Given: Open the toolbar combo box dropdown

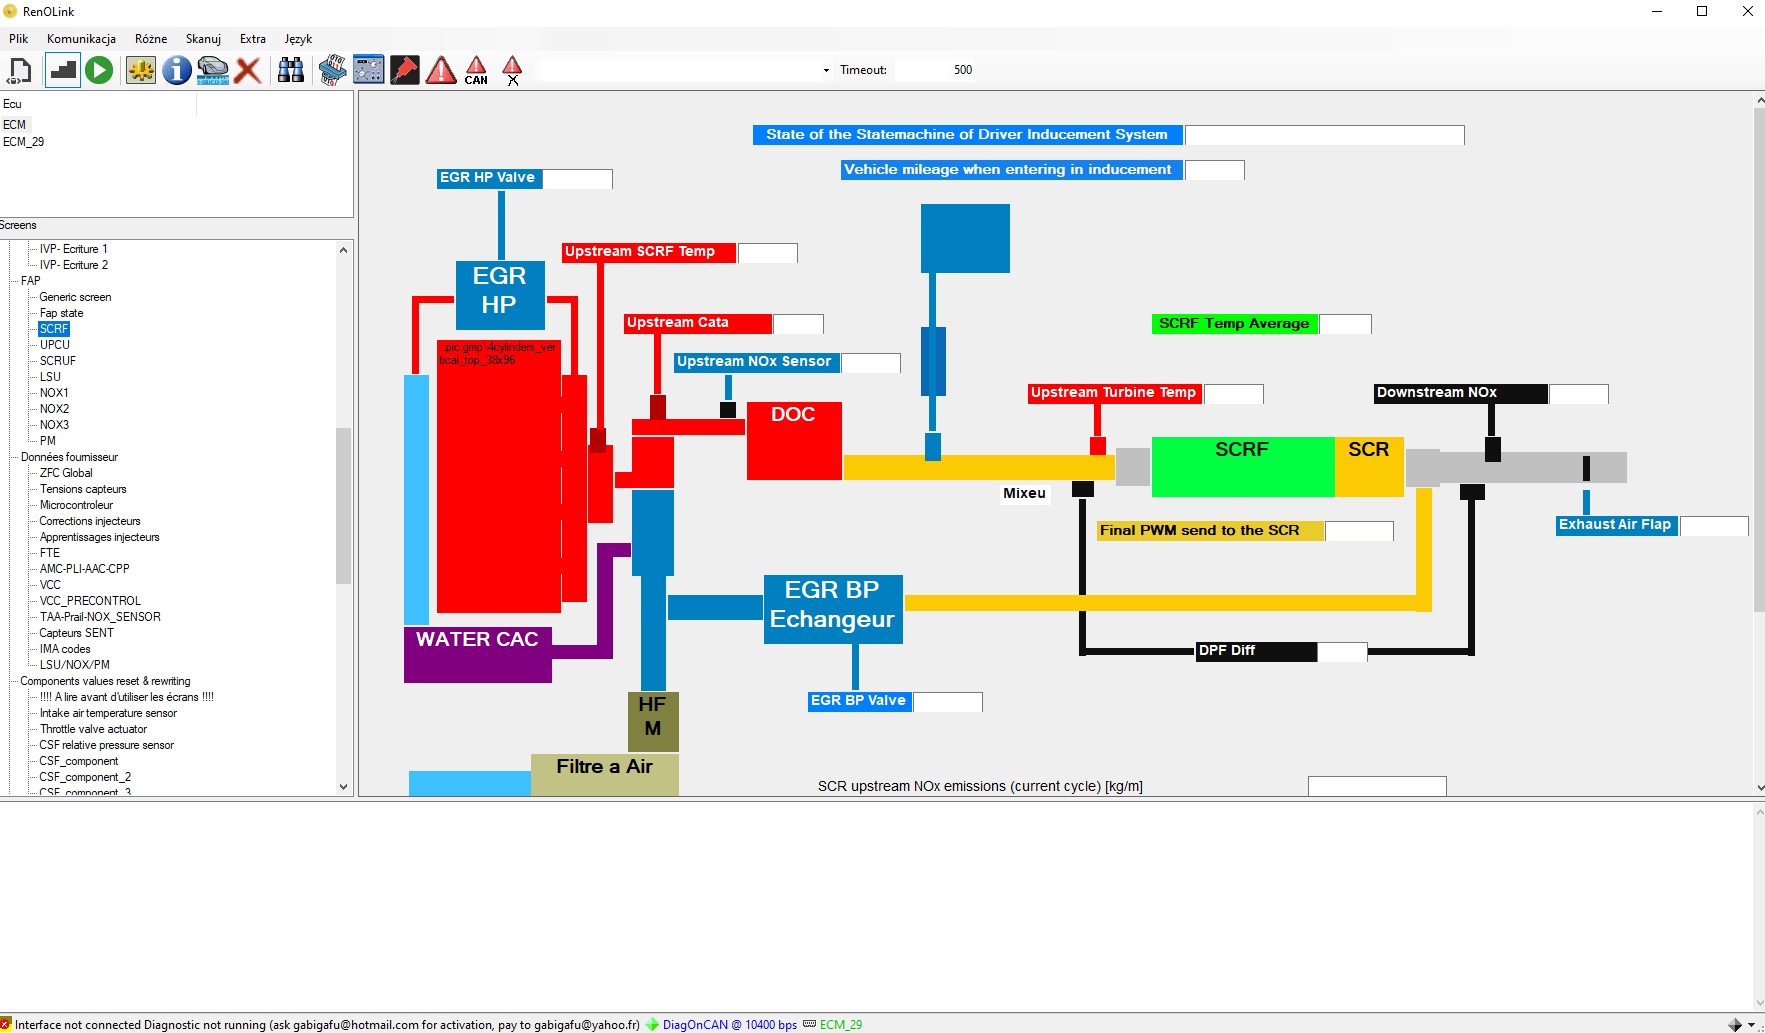Looking at the screenshot, I should pos(826,70).
